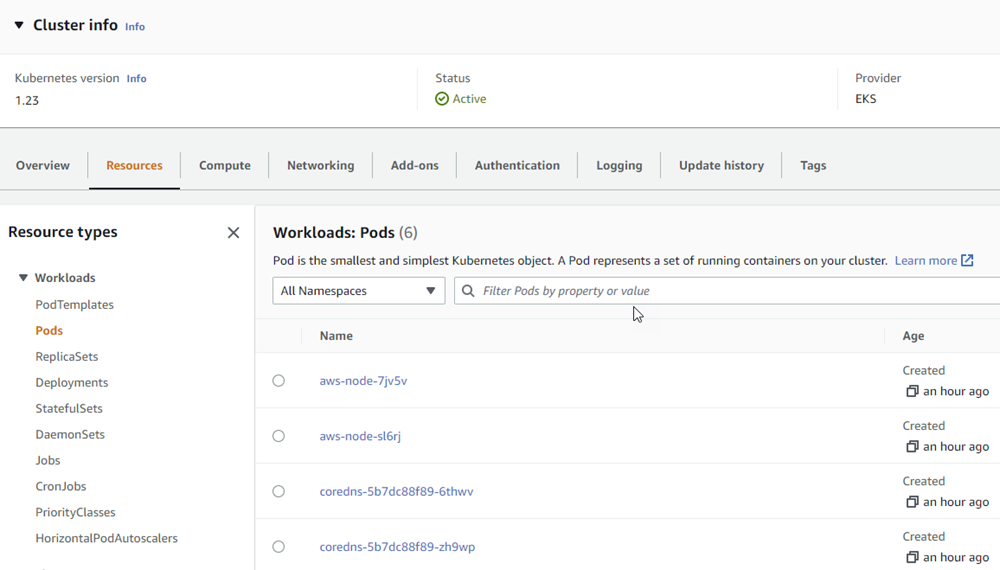
Task: Open pod coredns-5b7dc88f89-6thwv
Action: 397,492
